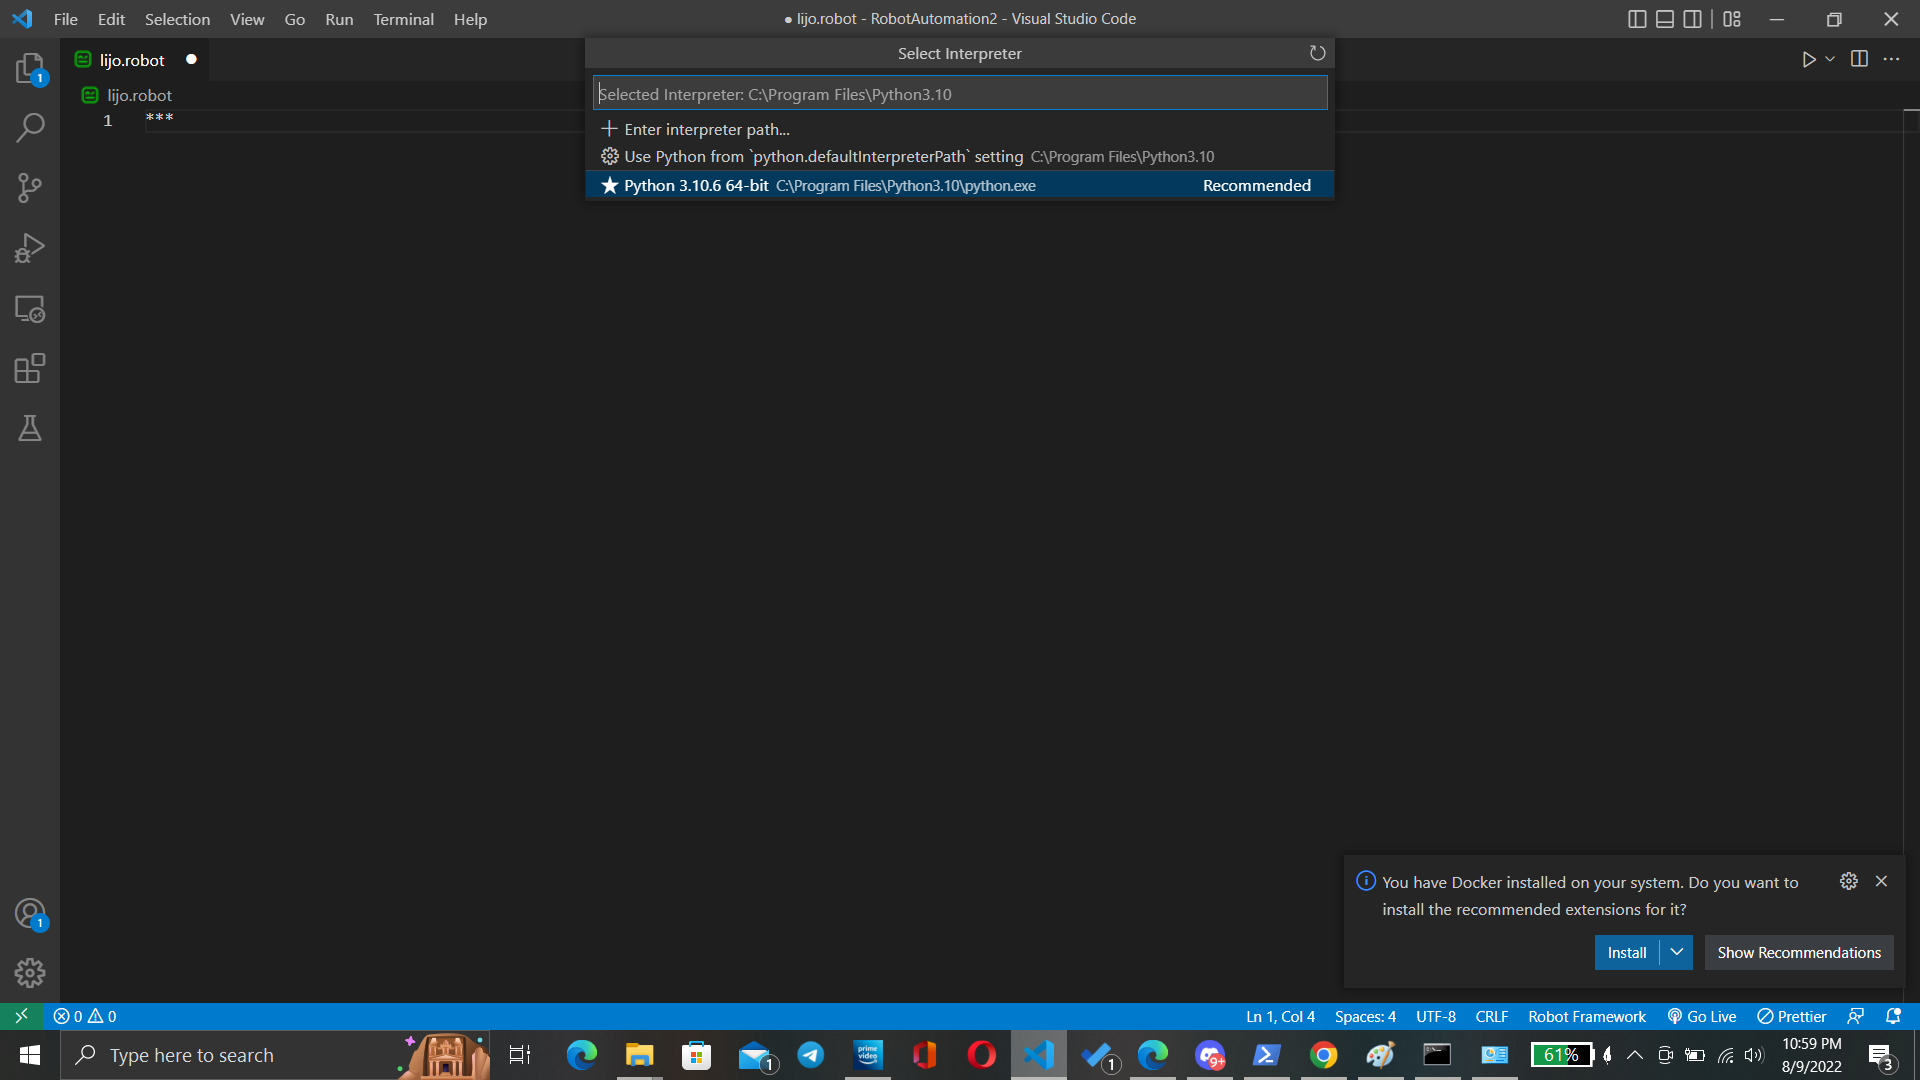
Task: Open the Explorer sidebar icon
Action: 29,67
